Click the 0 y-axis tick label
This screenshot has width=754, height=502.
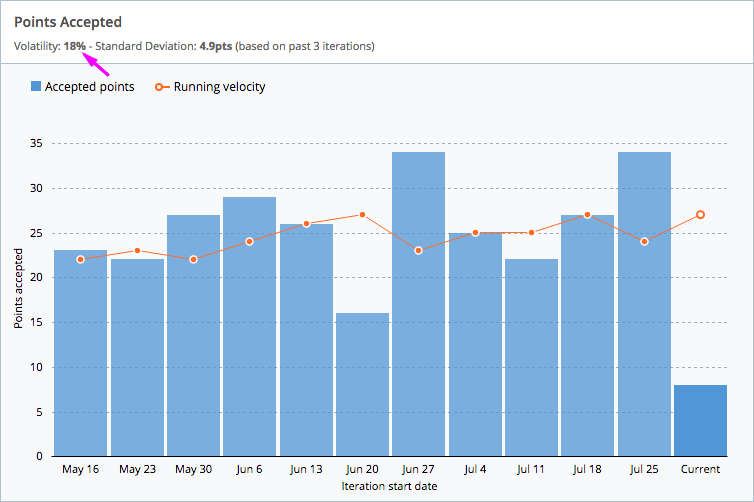click(x=39, y=456)
